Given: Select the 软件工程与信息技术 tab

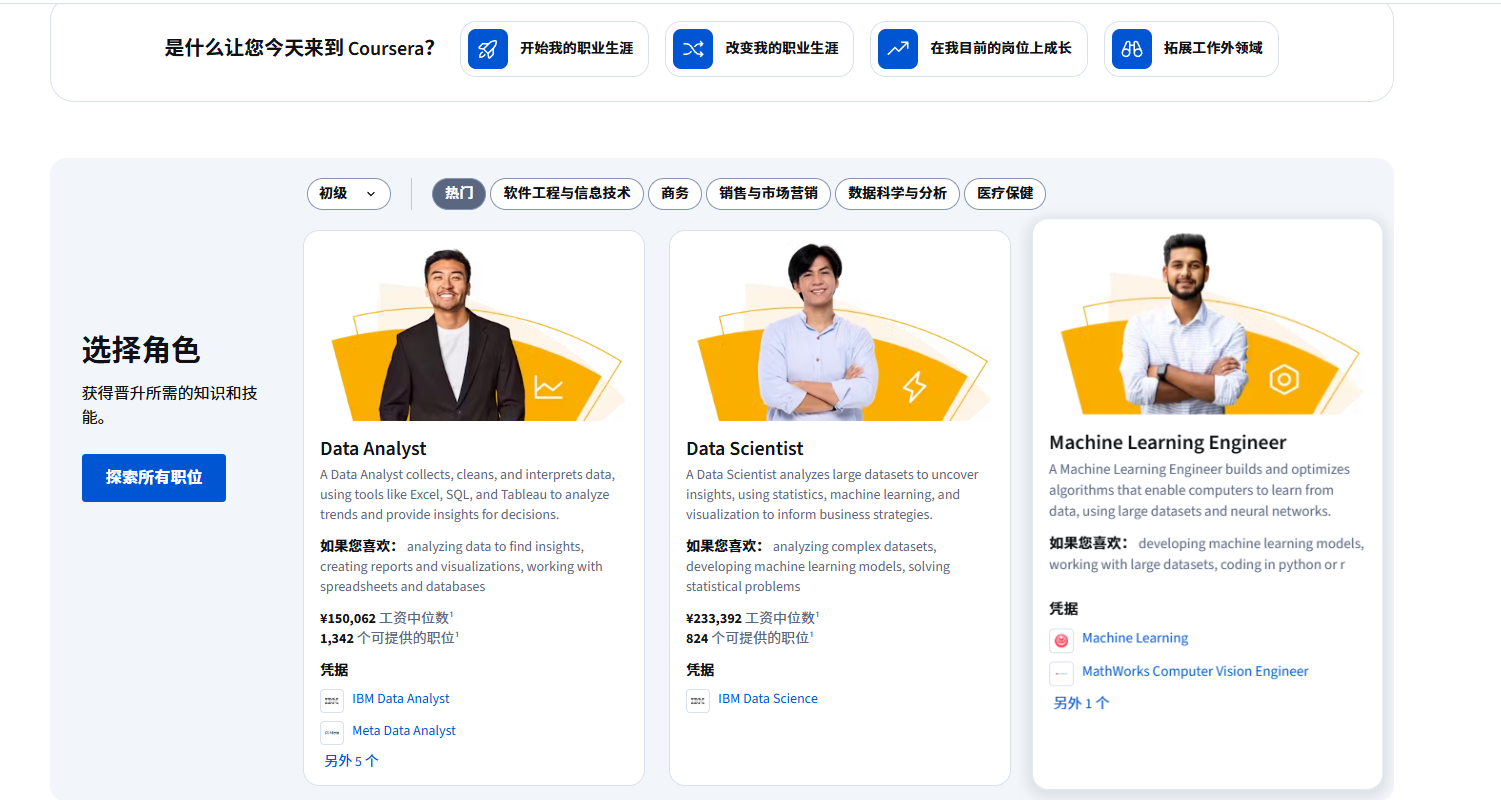Looking at the screenshot, I should click(x=567, y=193).
